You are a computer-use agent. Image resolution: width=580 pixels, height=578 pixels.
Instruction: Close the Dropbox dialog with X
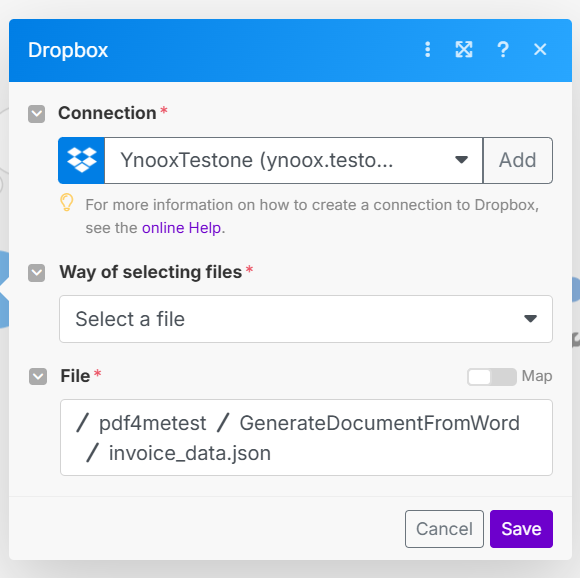[540, 49]
